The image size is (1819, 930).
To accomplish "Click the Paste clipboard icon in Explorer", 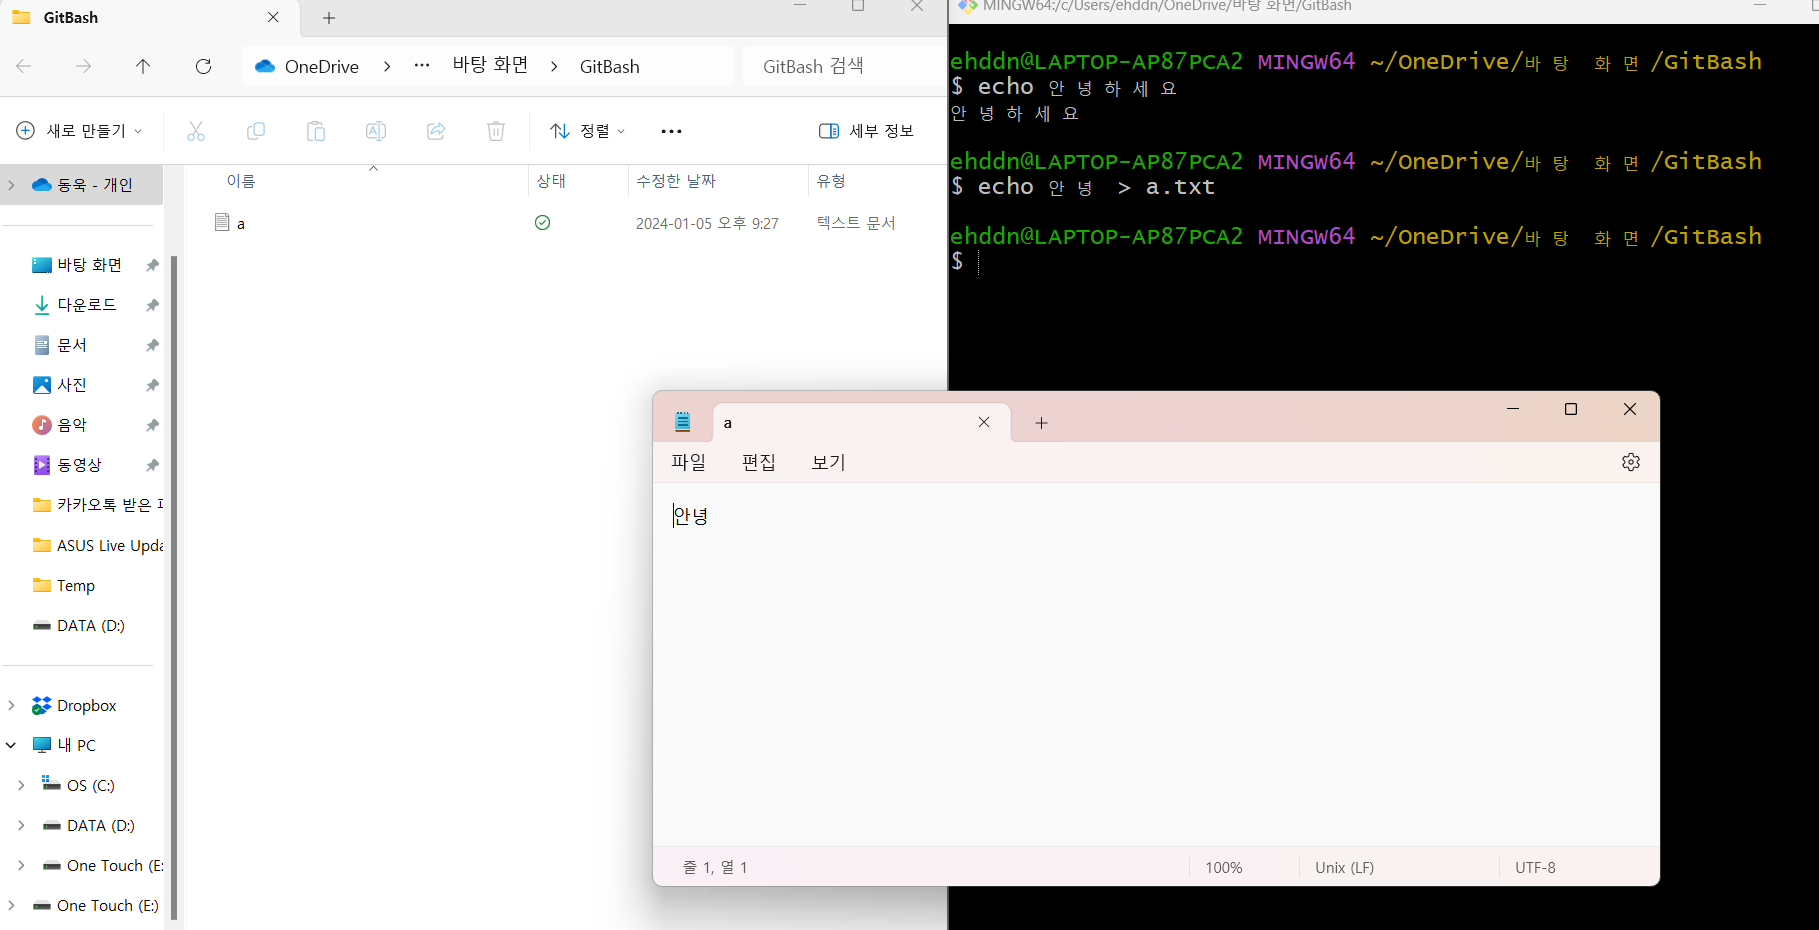I will pos(316,131).
